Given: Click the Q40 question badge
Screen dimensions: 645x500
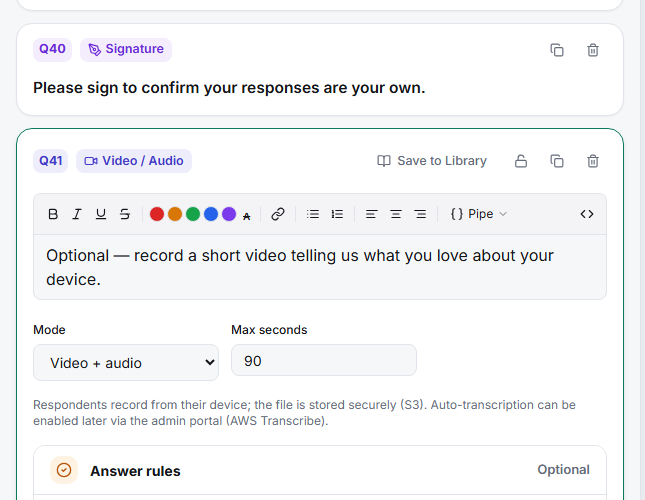Looking at the screenshot, I should (52, 49).
